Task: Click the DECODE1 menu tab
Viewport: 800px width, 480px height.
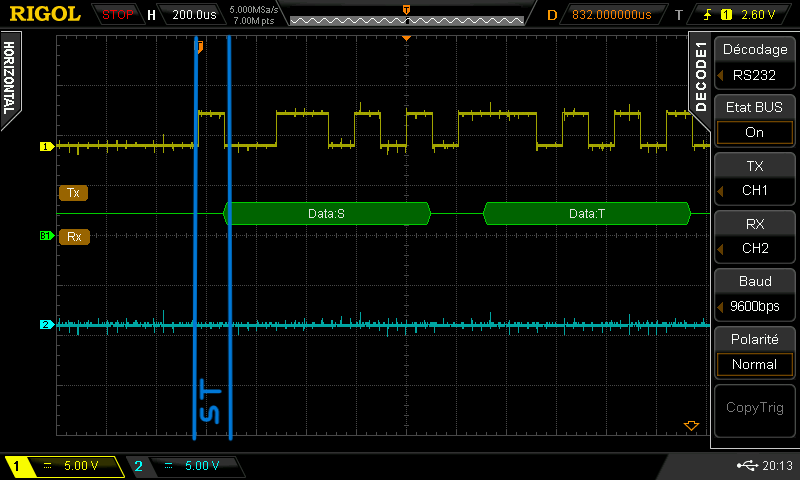Action: 701,77
